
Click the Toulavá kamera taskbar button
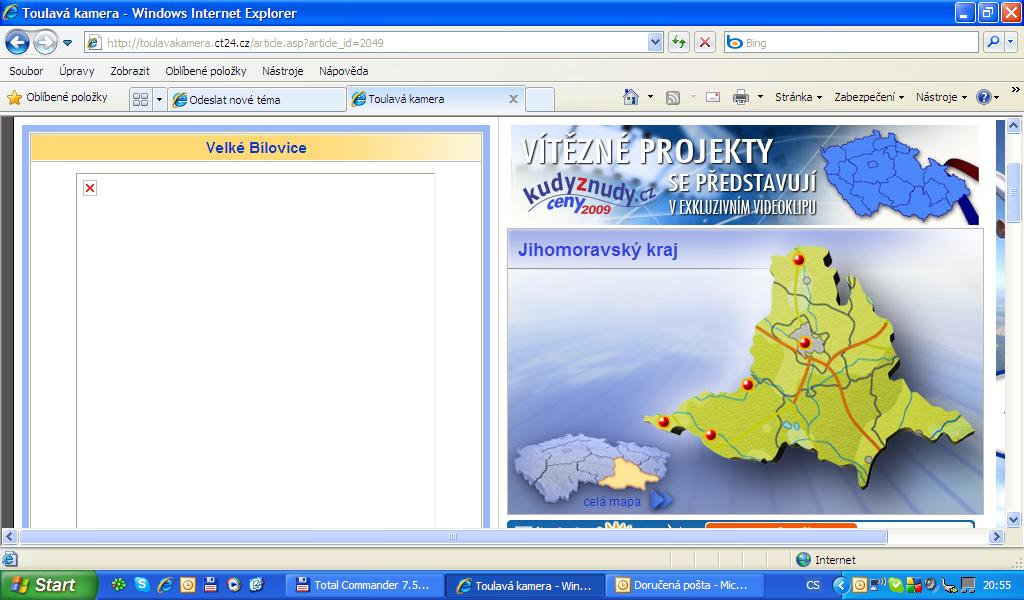point(525,585)
